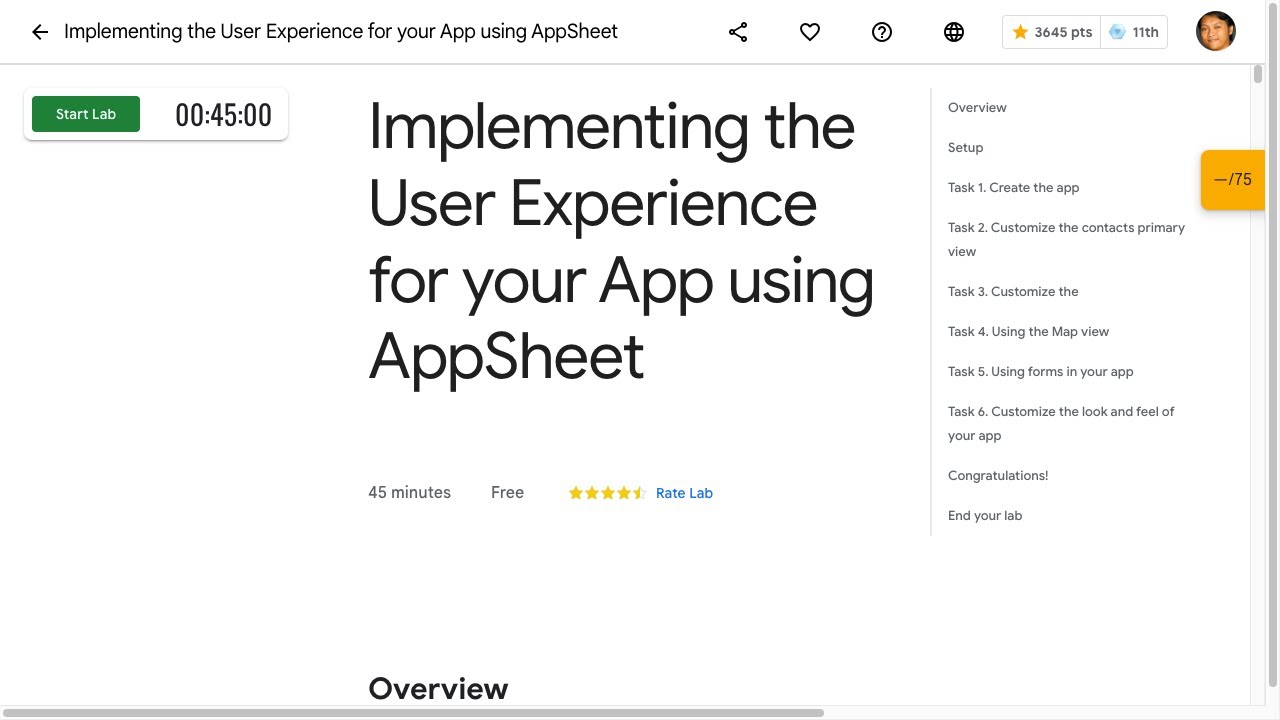Image resolution: width=1280 pixels, height=720 pixels.
Task: Go to Task 2 contacts primary view
Action: tap(1066, 239)
